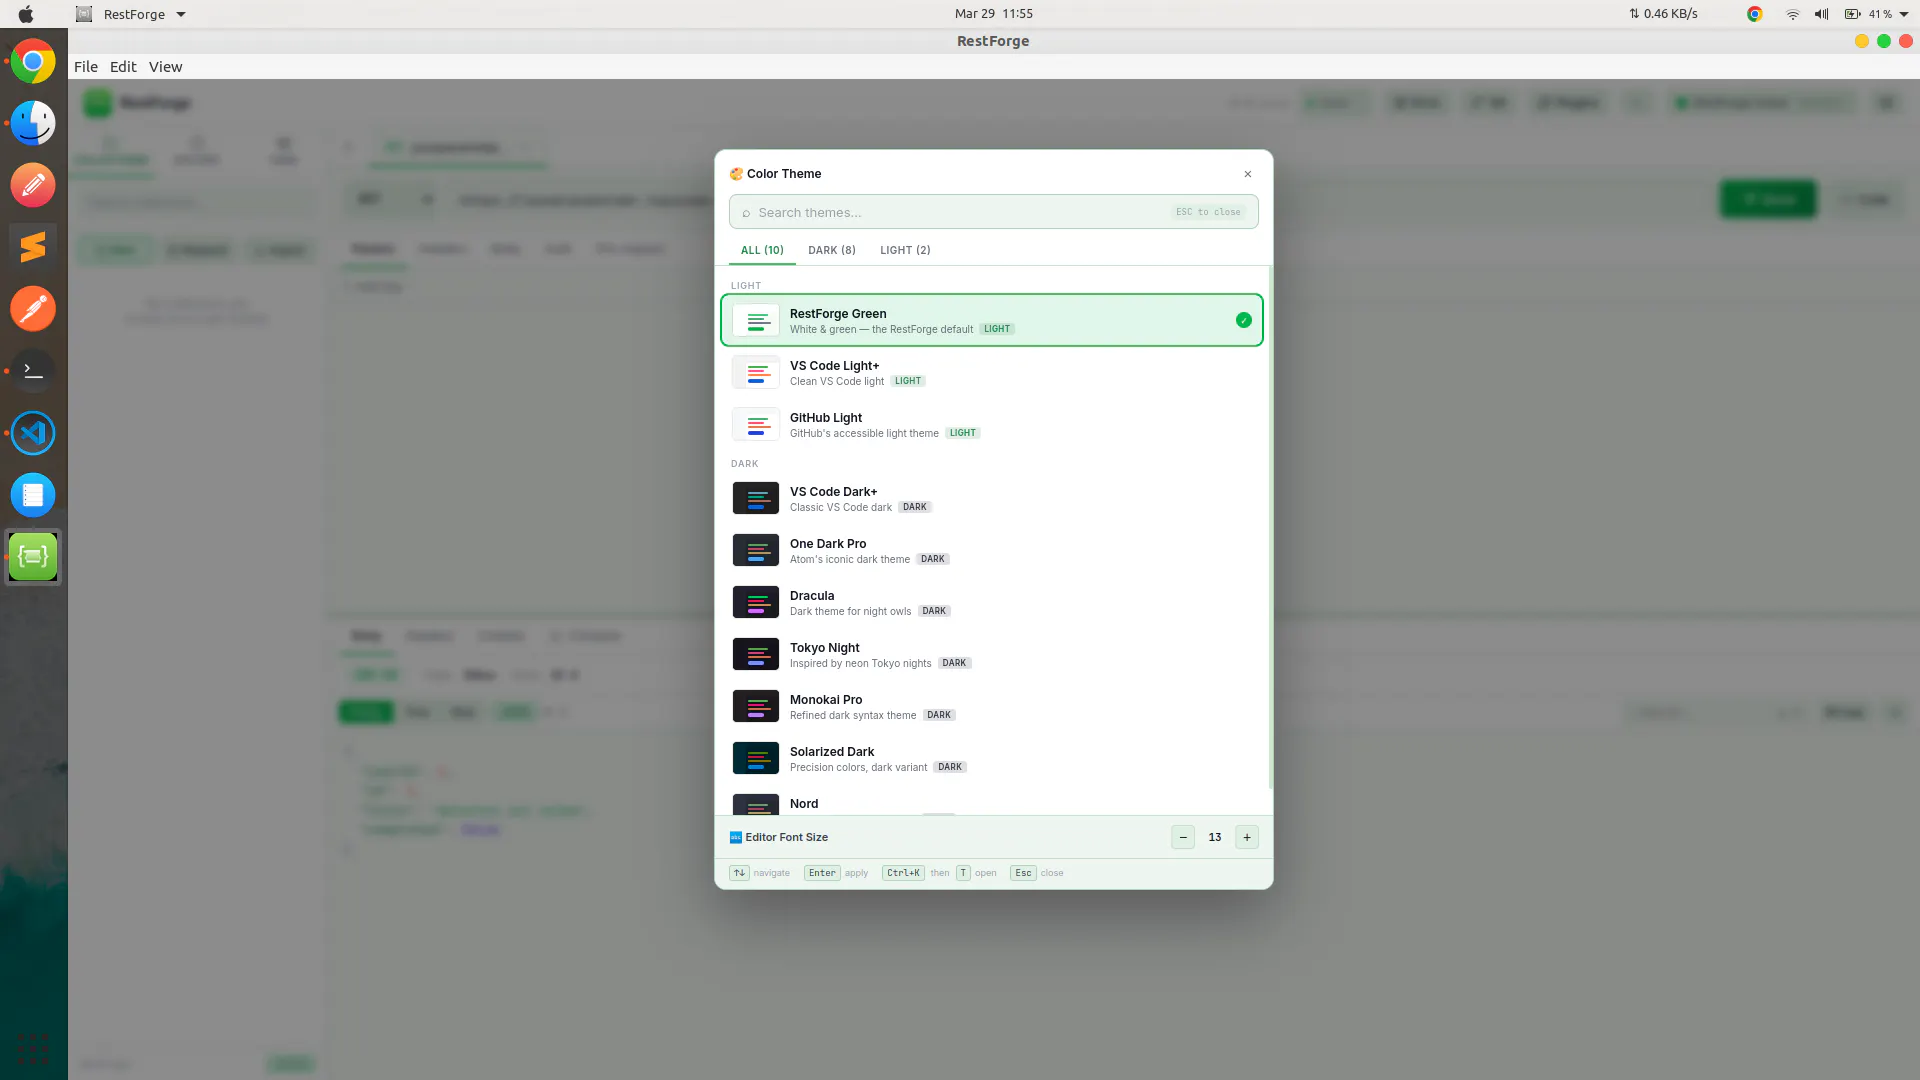
Task: Click the Wi-Fi icon in the menu bar
Action: (1793, 14)
